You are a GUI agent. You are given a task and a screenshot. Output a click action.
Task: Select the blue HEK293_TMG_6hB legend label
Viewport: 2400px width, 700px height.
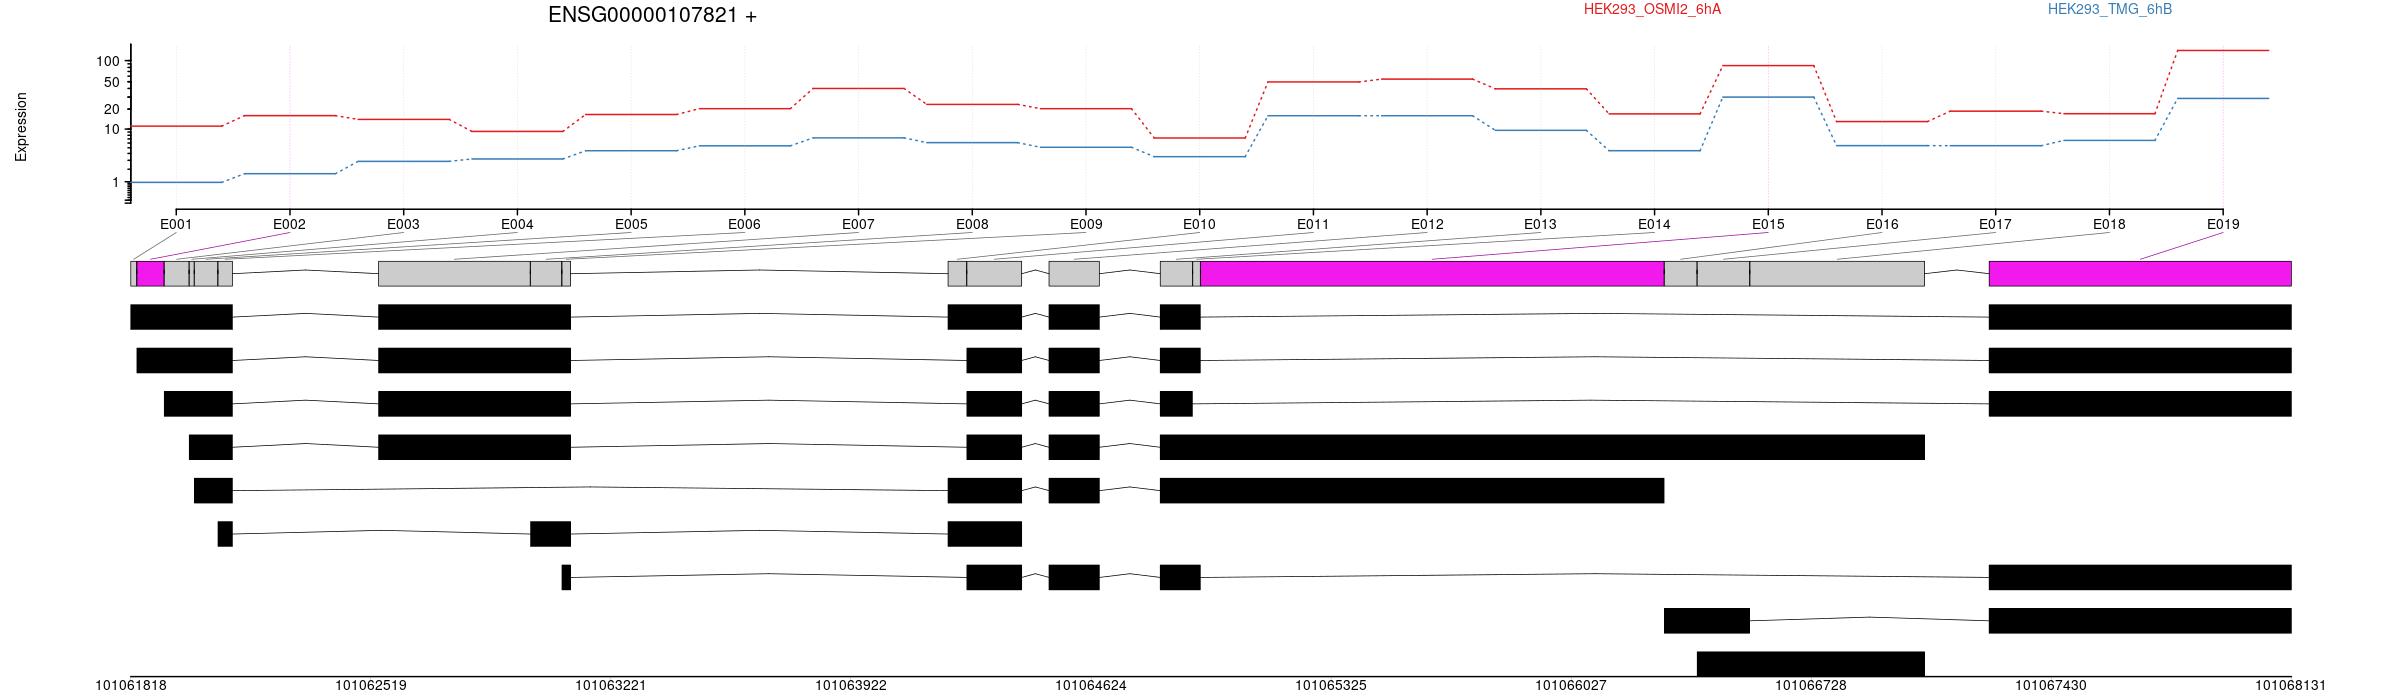(2110, 9)
